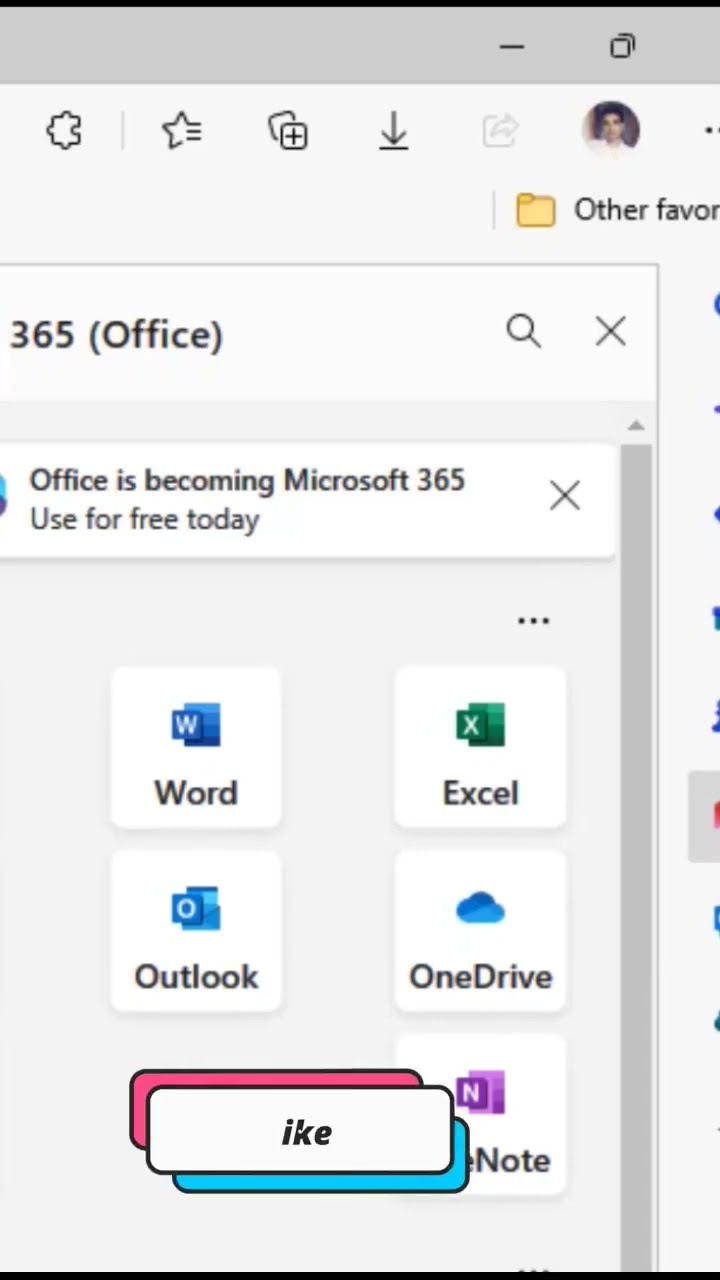The image size is (720, 1280).
Task: Open the three-dot more options above the apps
Action: point(533,621)
